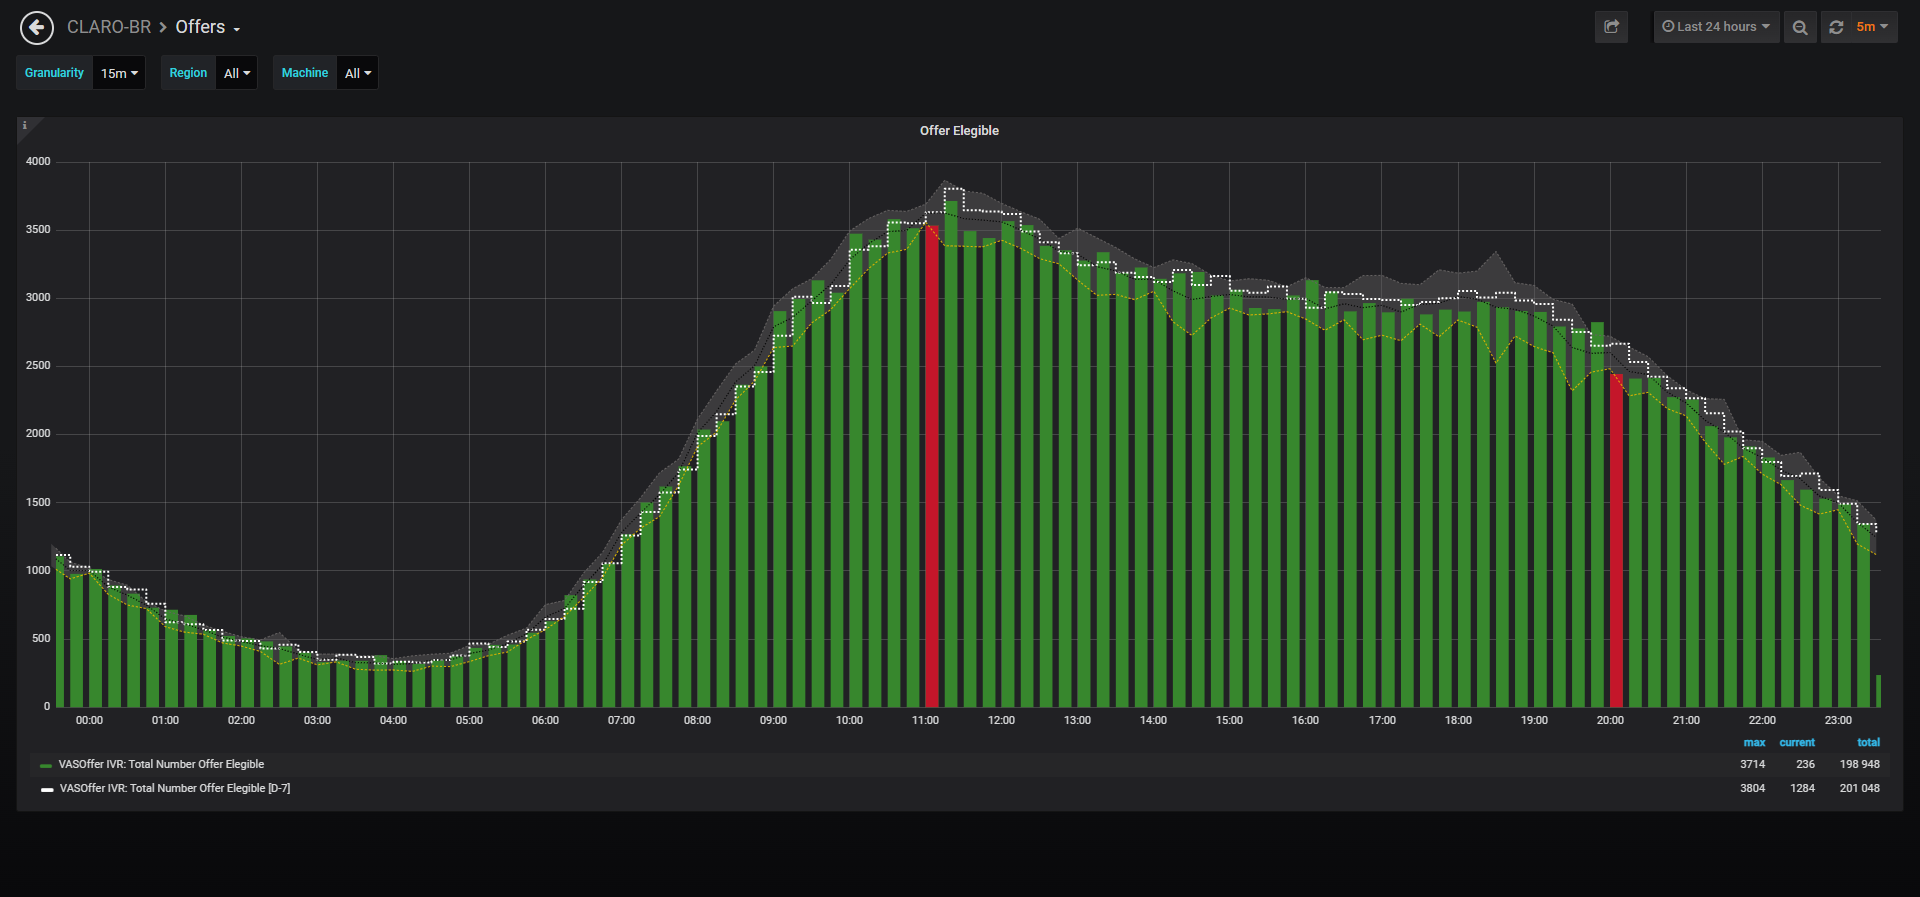The height and width of the screenshot is (897, 1920).
Task: Open the Offers dashboard picker
Action: (208, 27)
